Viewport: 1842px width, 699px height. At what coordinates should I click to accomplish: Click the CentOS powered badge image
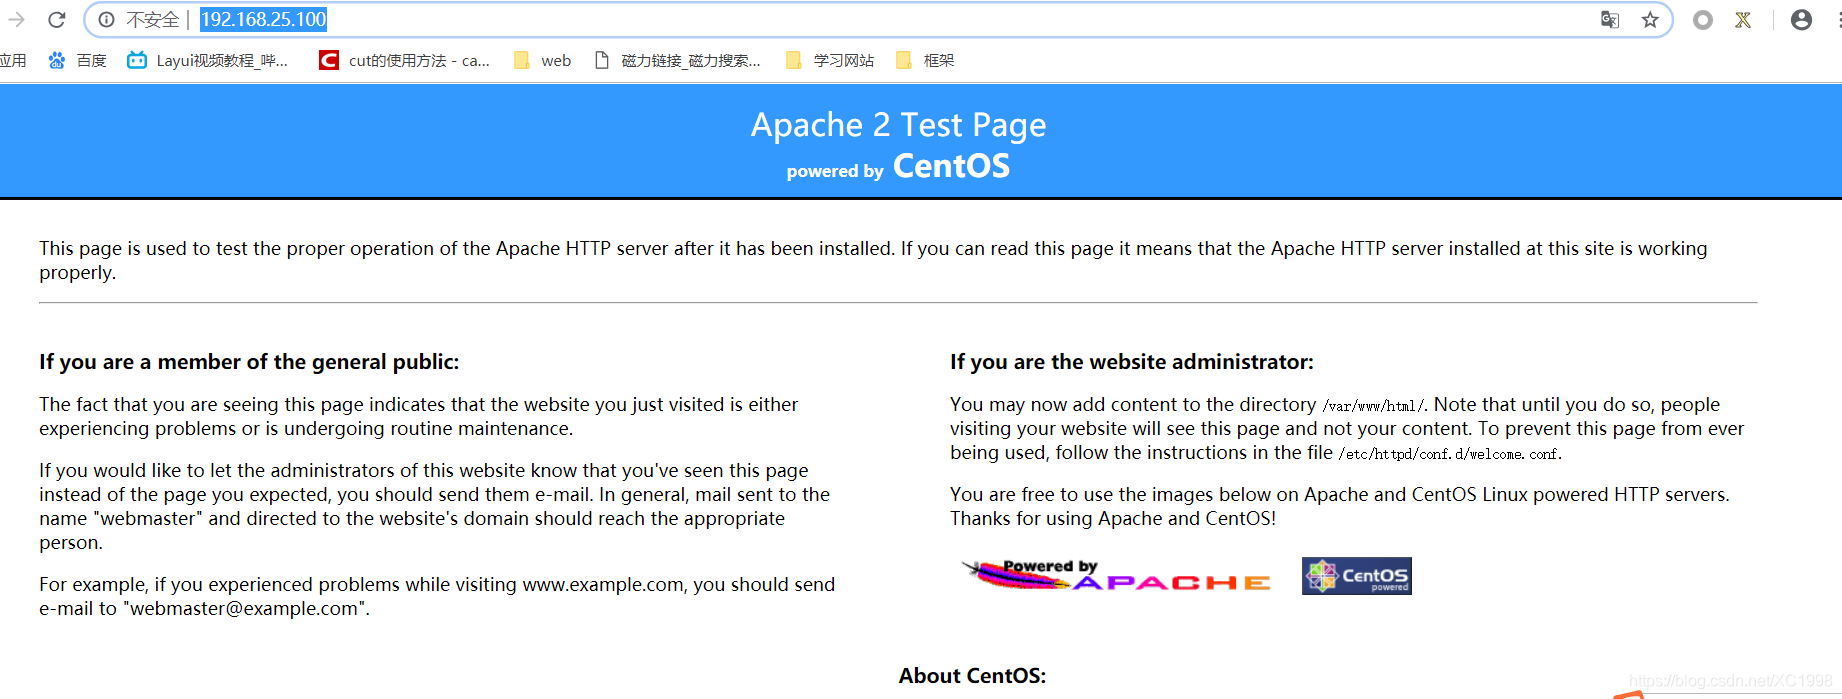click(x=1357, y=576)
